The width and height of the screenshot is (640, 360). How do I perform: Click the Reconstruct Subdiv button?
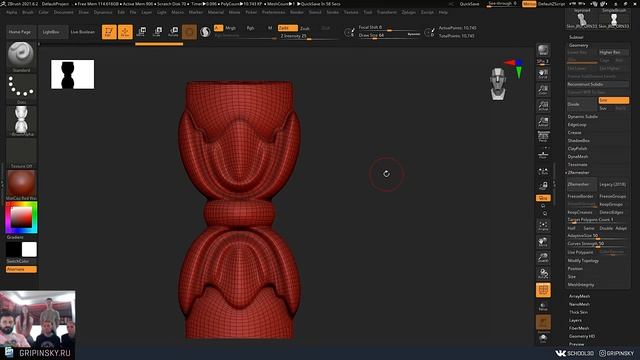598,84
